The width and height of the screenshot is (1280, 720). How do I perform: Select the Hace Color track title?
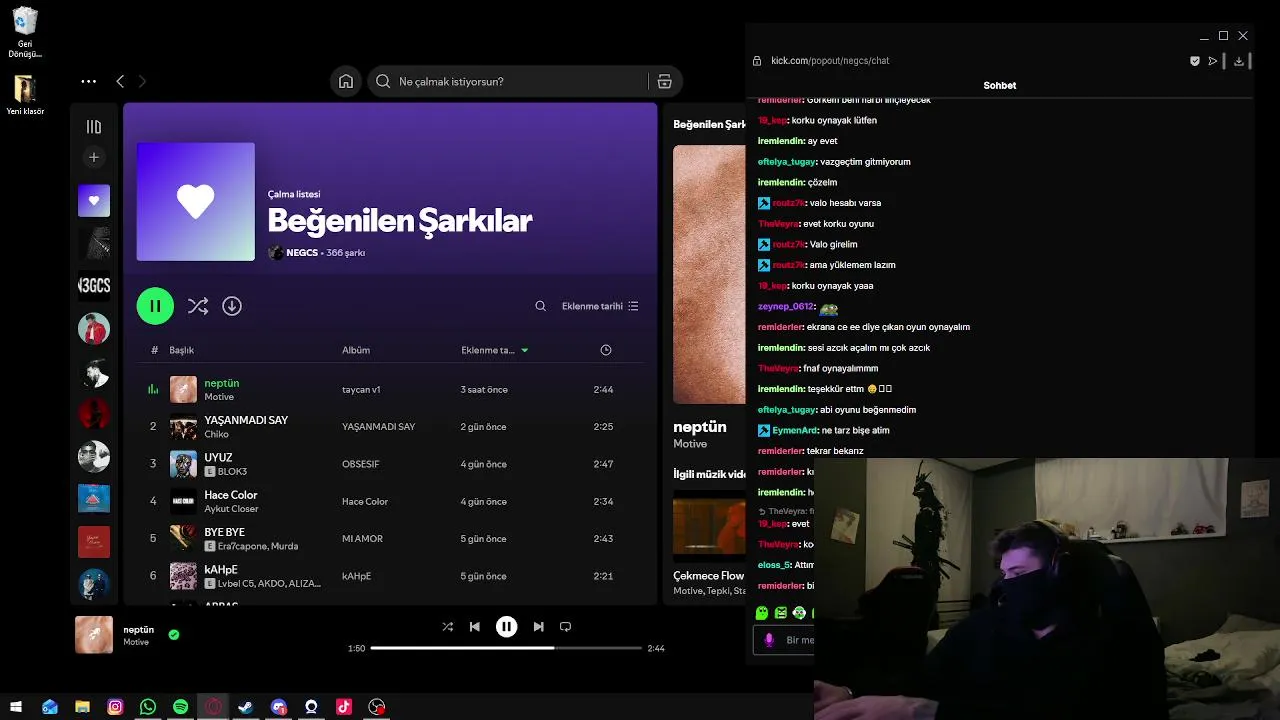[231, 495]
